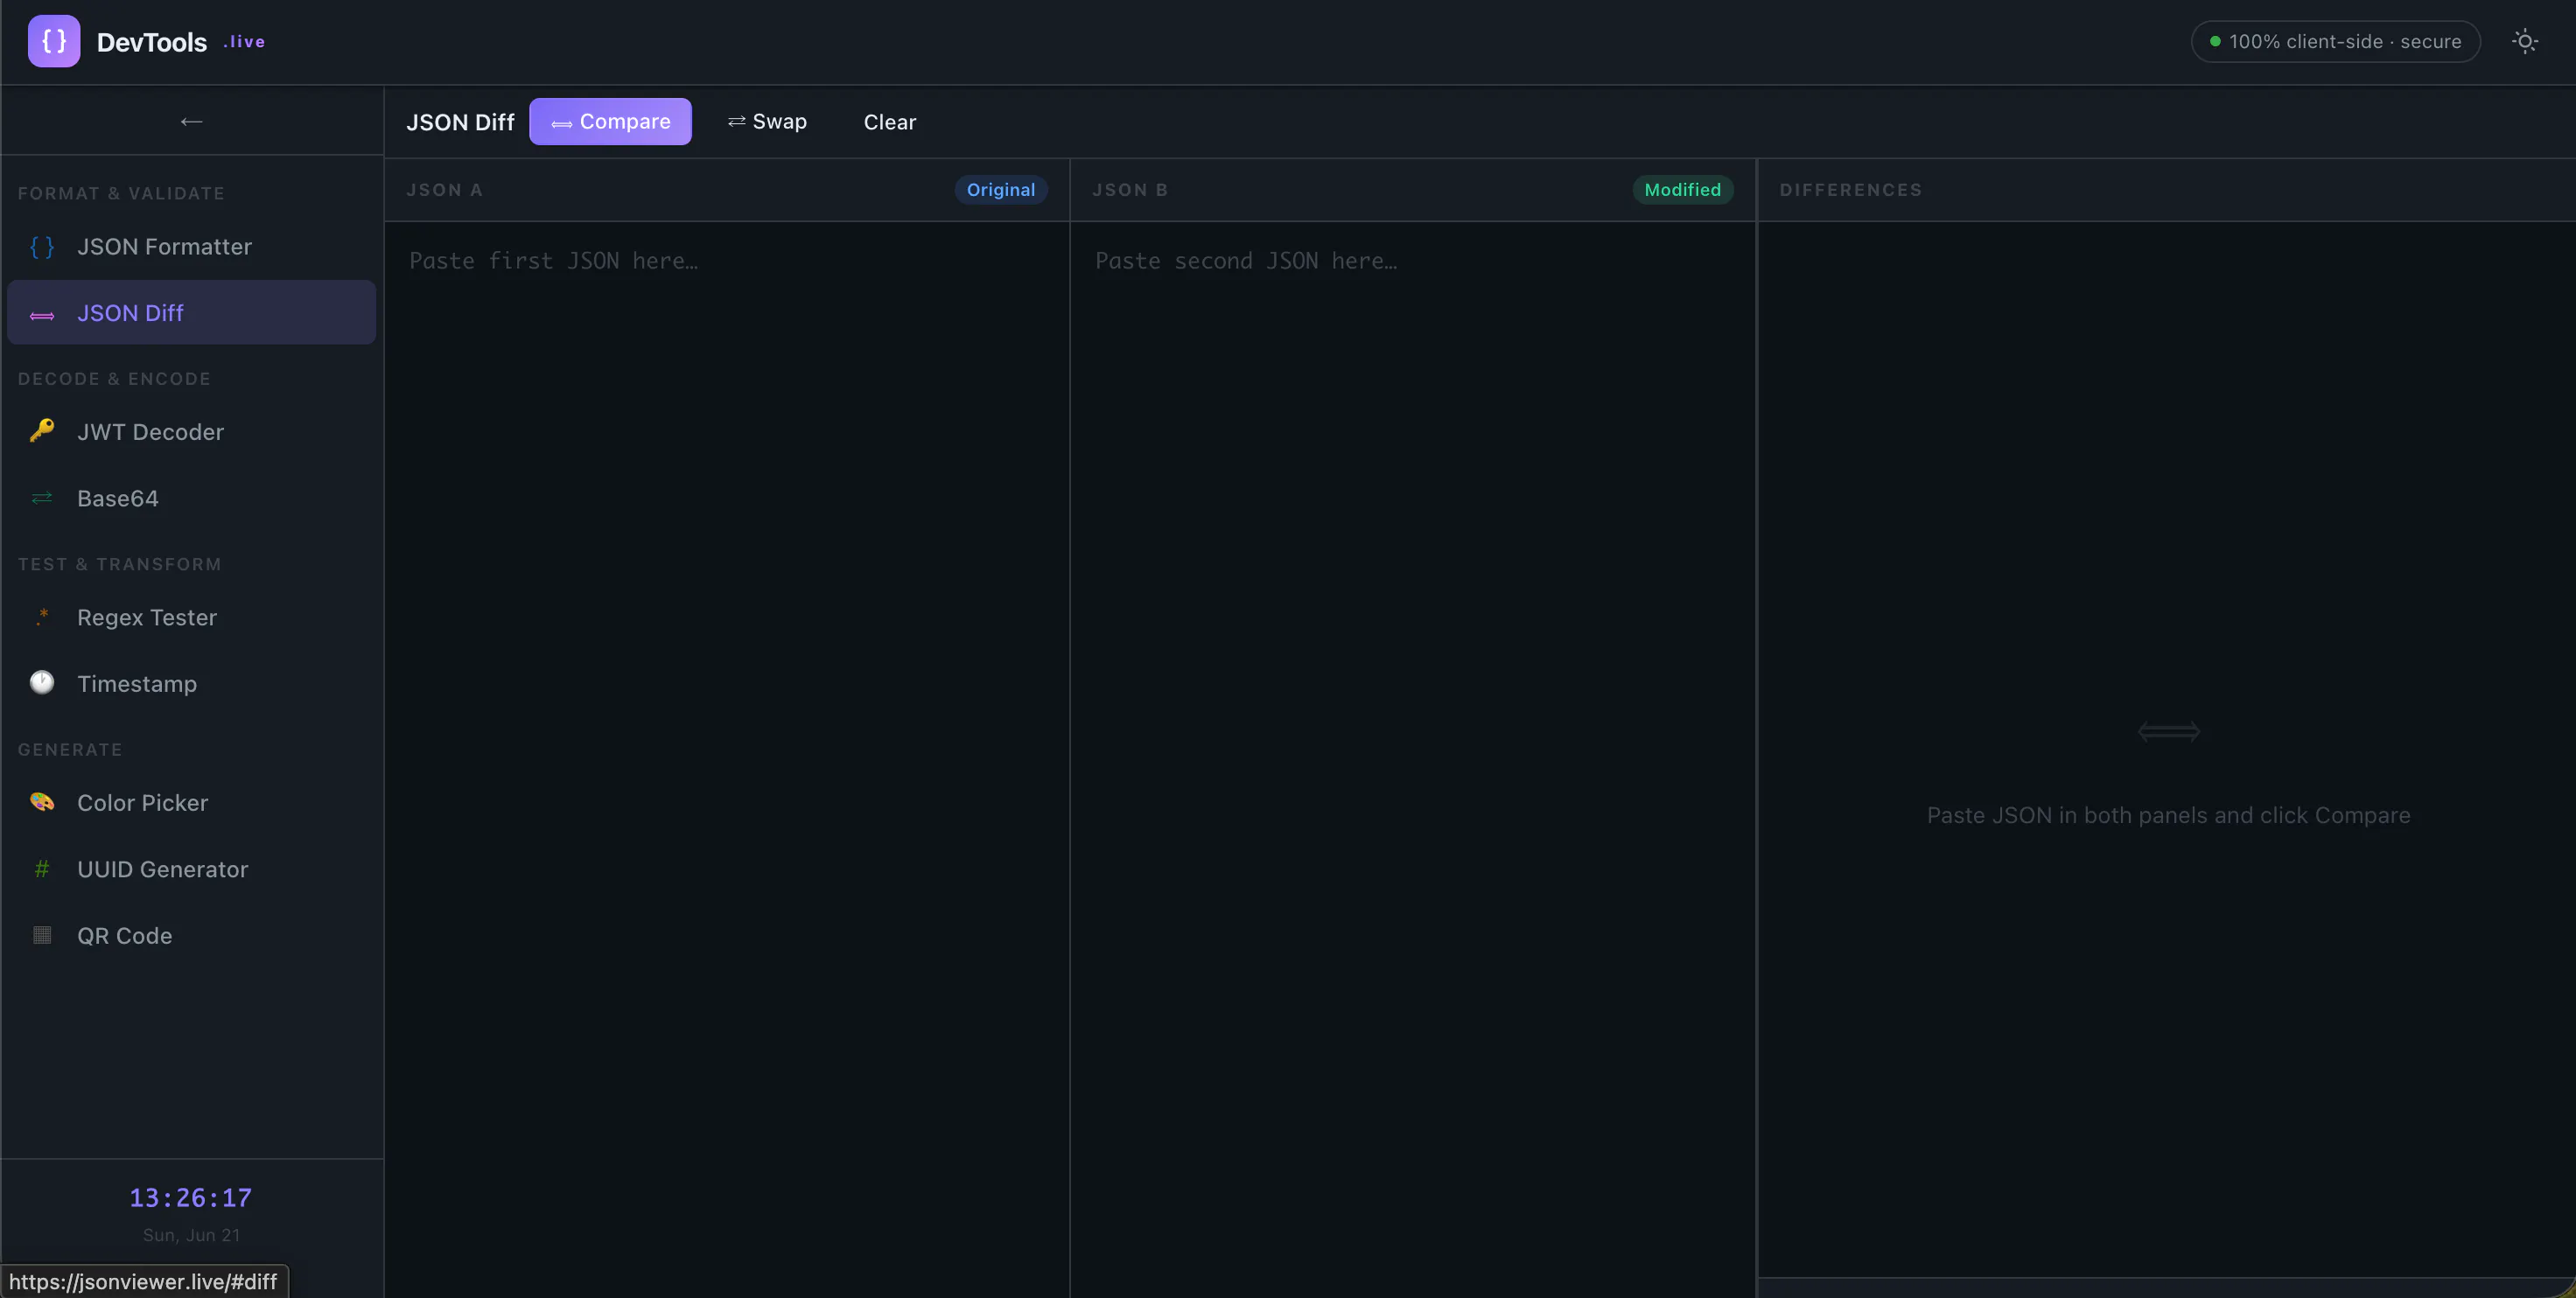Click the Clear button
The height and width of the screenshot is (1298, 2576).
tap(890, 121)
